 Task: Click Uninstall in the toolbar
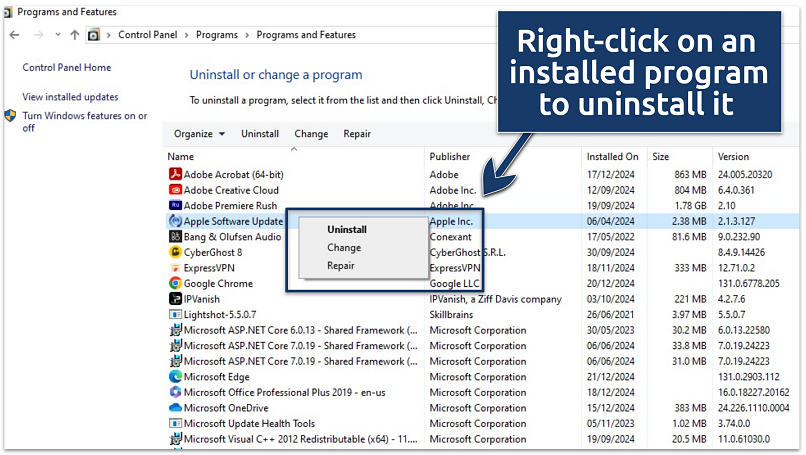260,134
